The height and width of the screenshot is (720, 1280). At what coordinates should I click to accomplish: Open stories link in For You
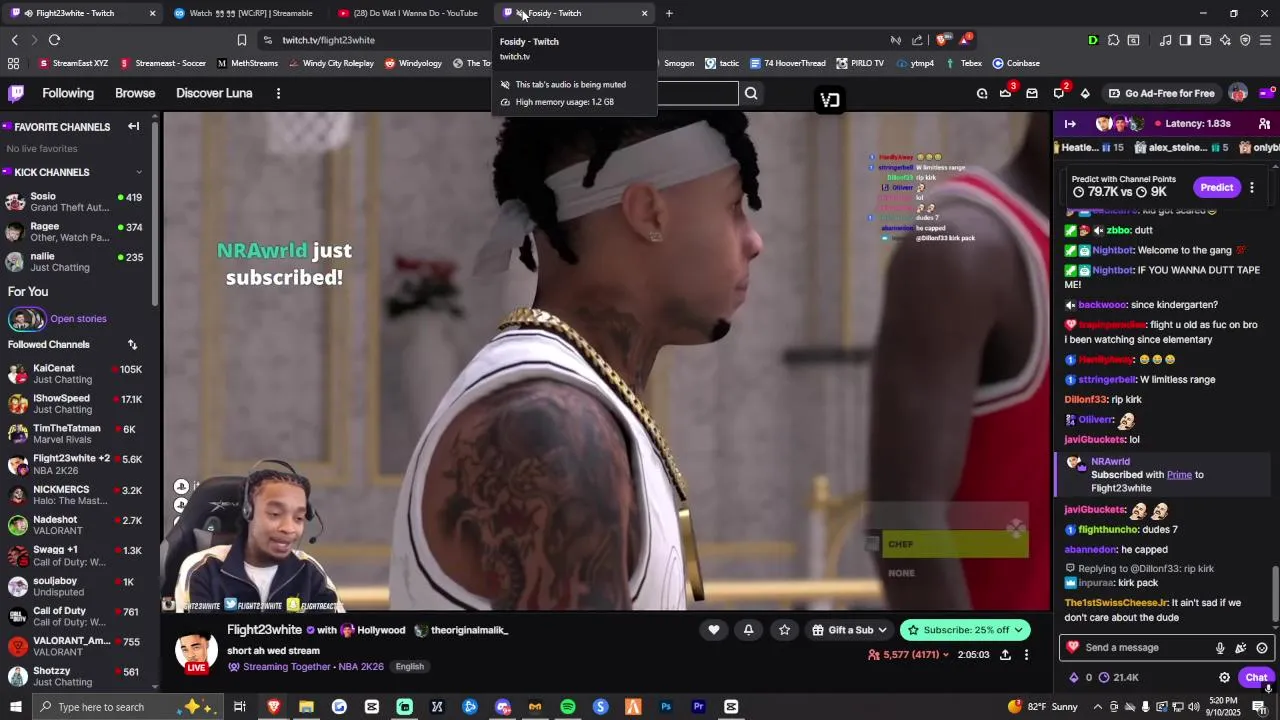(78, 319)
